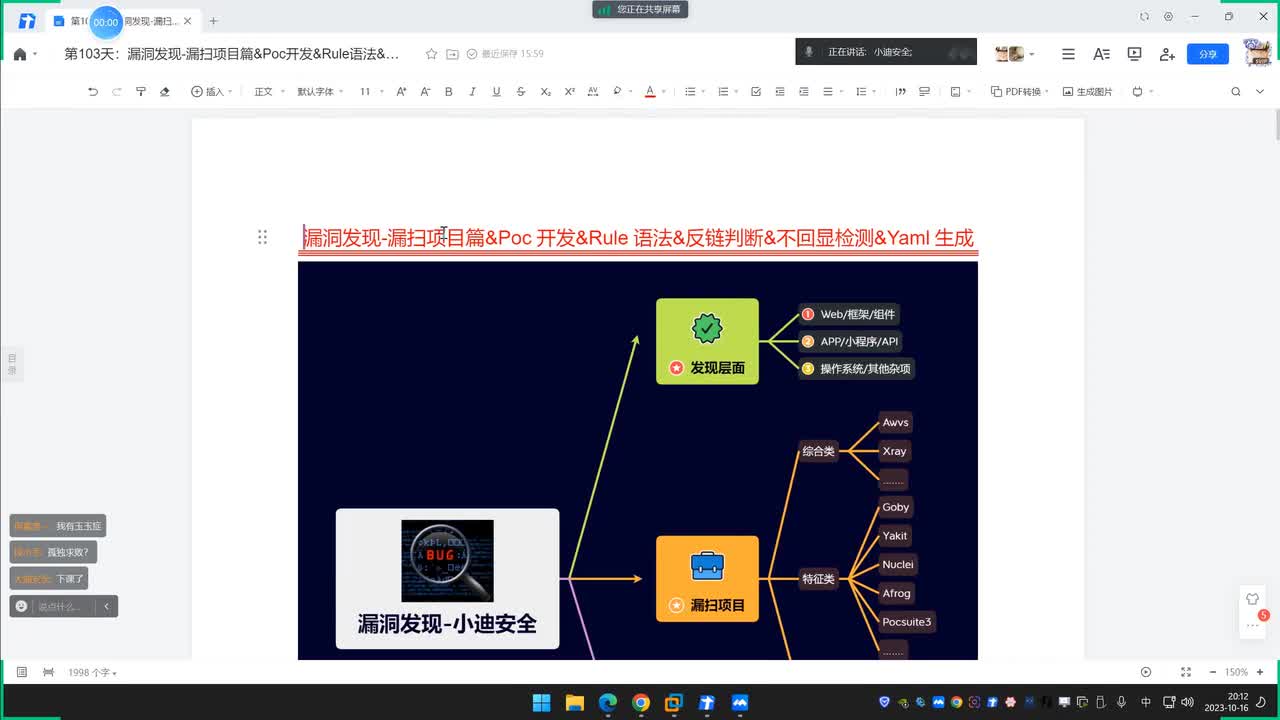Click the generate image button
Viewport: 1280px width, 720px height.
[1088, 91]
